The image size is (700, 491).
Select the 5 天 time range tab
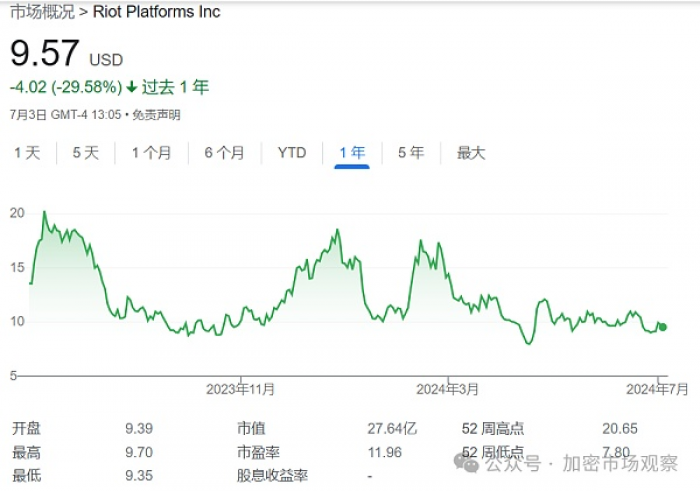(85, 153)
